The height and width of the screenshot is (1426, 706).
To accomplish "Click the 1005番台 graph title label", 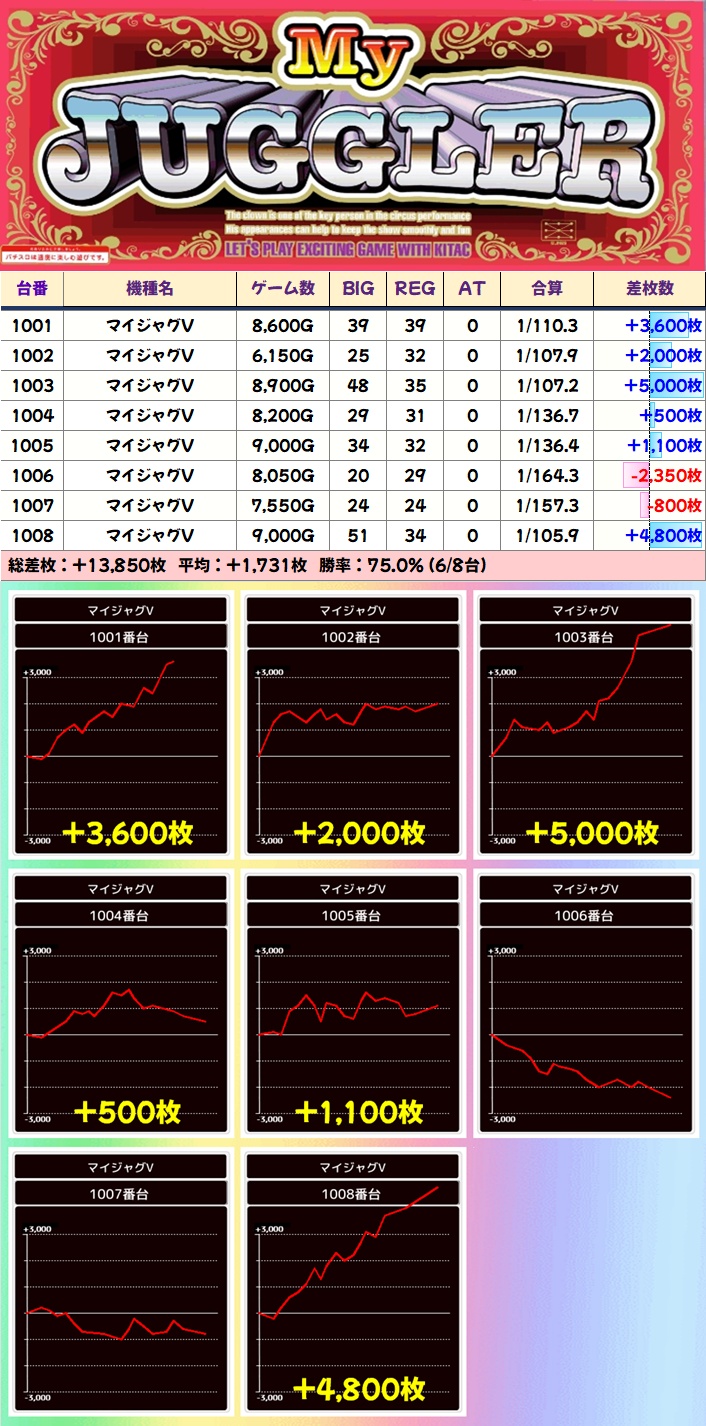I will click(356, 915).
